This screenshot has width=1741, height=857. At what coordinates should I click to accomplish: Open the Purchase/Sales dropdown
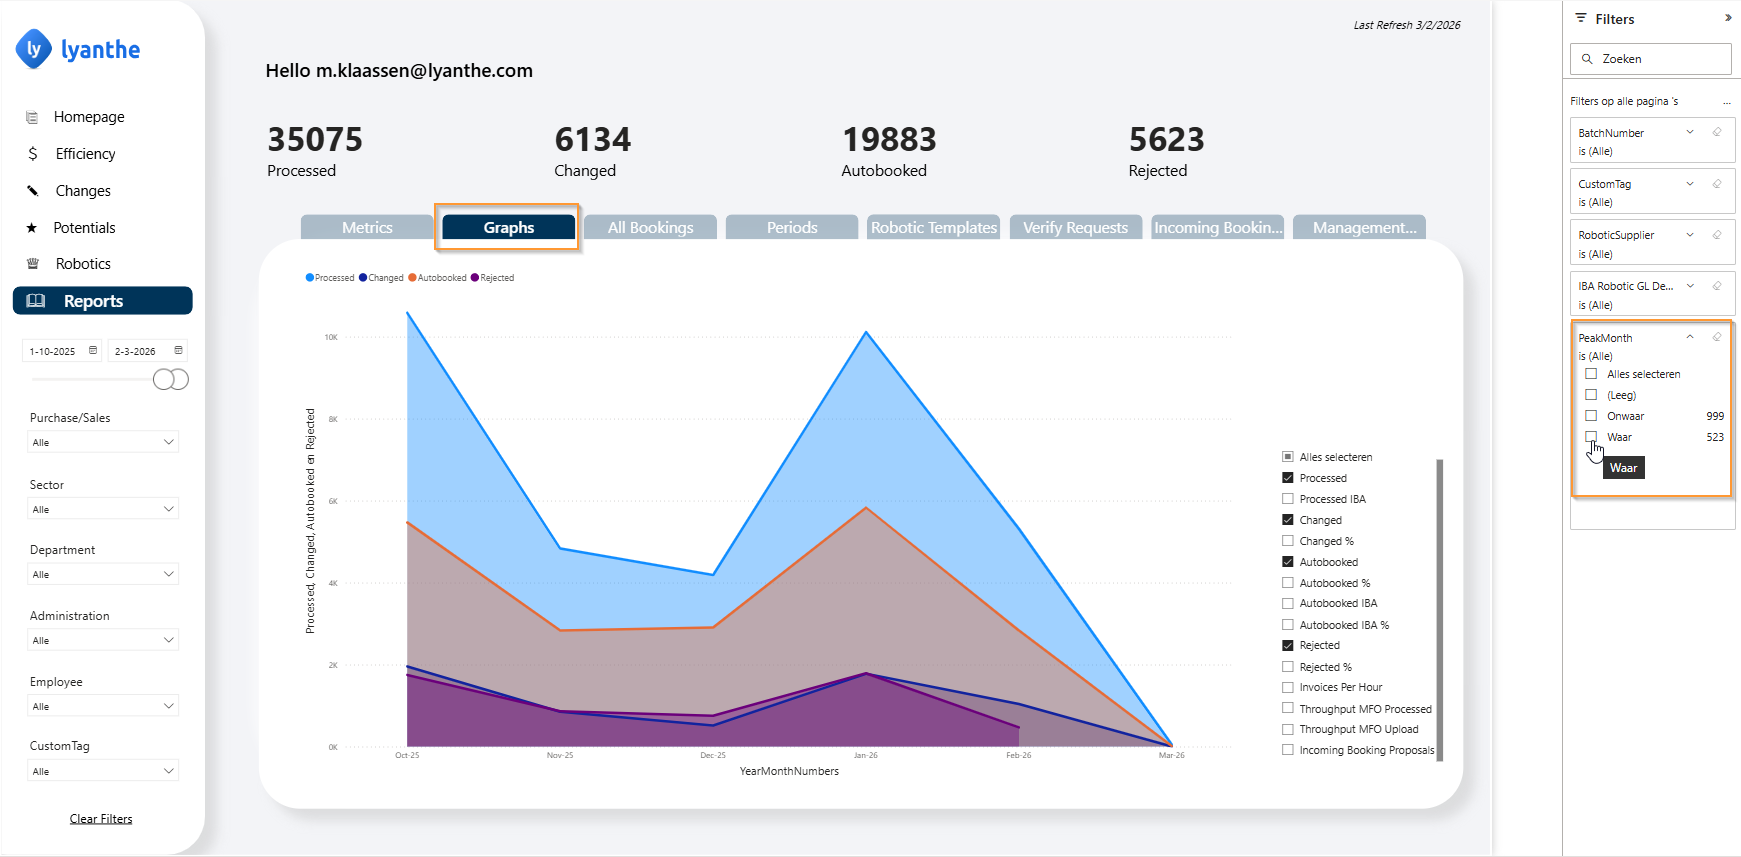(103, 442)
